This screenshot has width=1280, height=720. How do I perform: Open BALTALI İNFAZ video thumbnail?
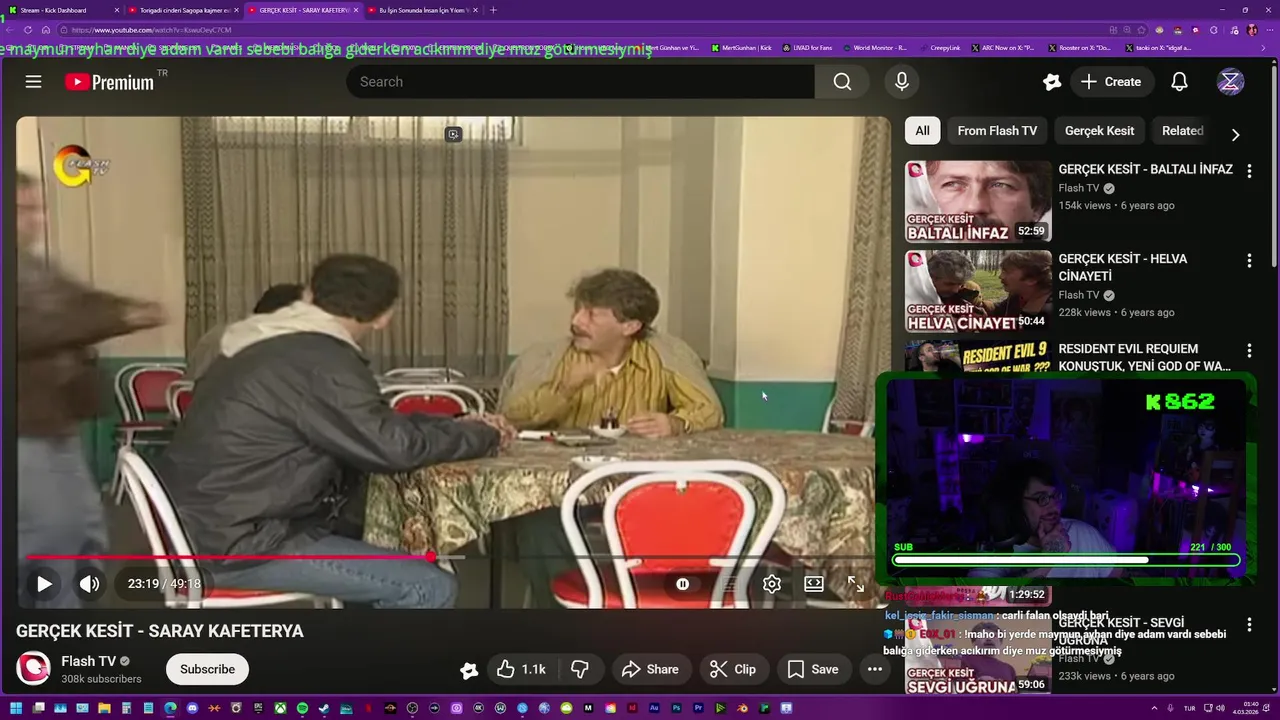978,202
